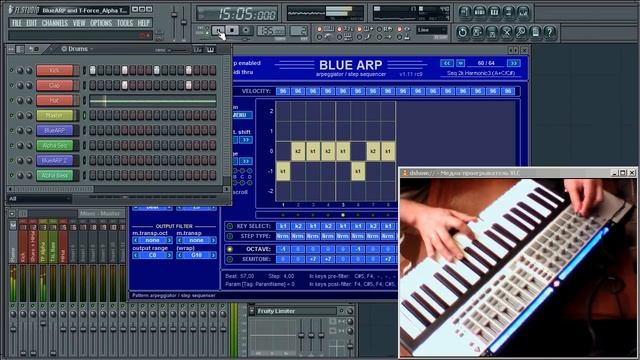Toggle the BlueARP channel mute LED
Image resolution: width=640 pixels, height=360 pixels.
(11, 131)
